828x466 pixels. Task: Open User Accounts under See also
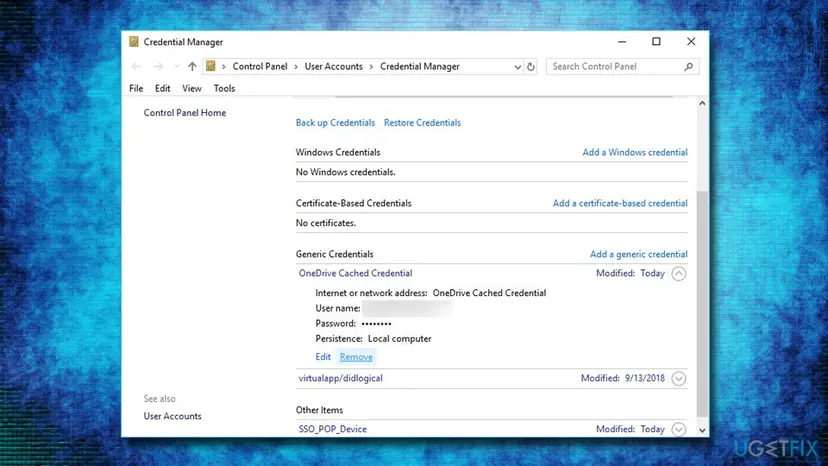[x=173, y=416]
